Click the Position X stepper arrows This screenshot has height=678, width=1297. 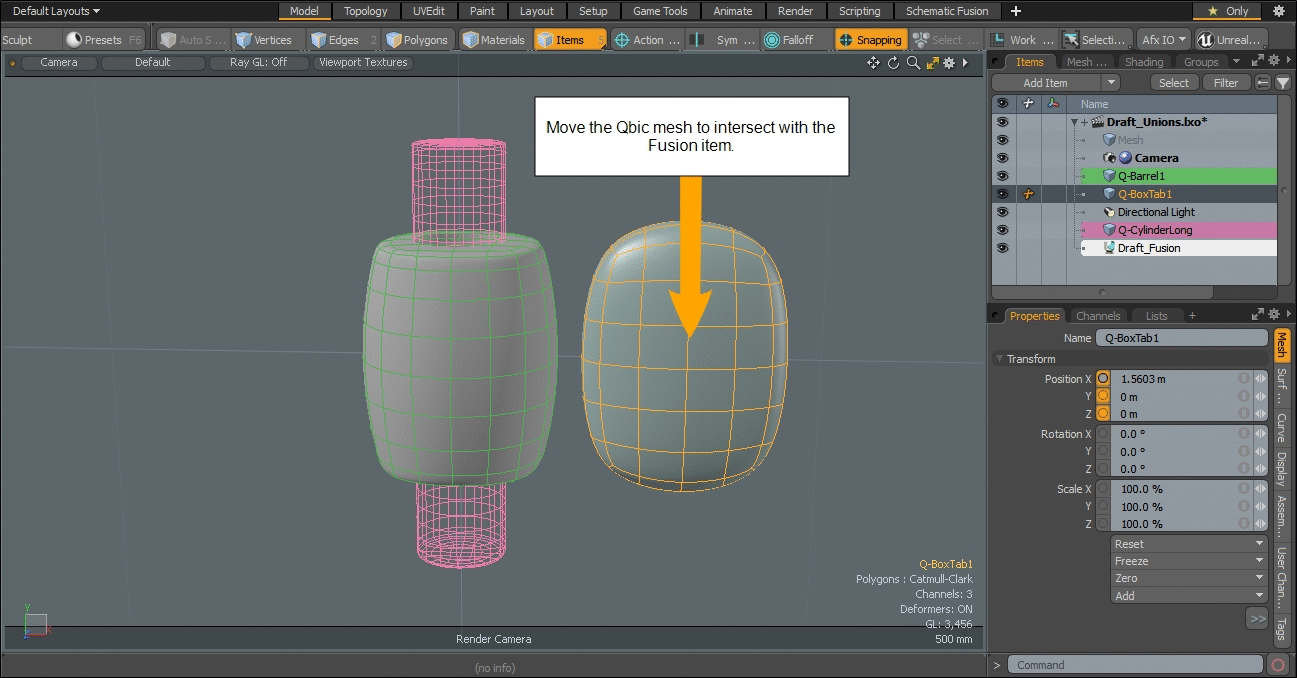pyautogui.click(x=1260, y=379)
